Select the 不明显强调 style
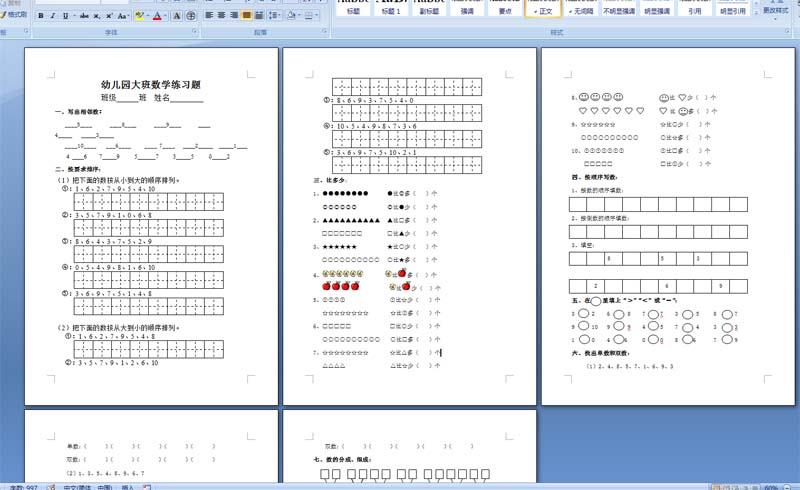Viewport: 800px width, 490px height. pos(619,8)
